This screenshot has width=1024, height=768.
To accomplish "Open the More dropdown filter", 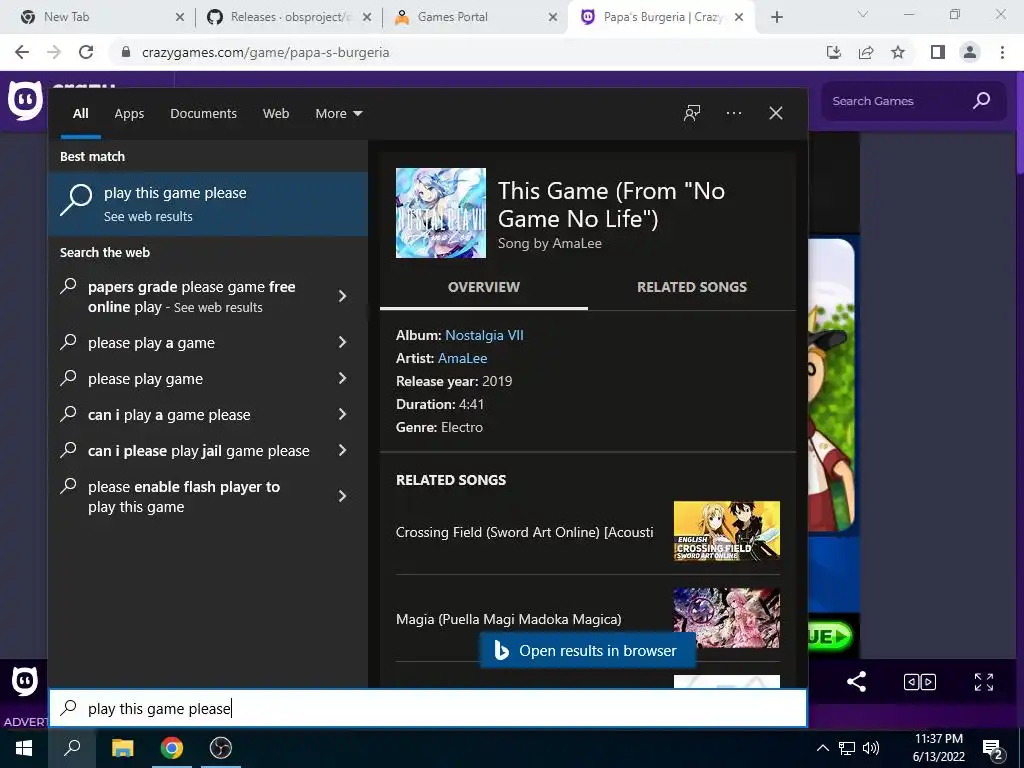I will [x=338, y=114].
